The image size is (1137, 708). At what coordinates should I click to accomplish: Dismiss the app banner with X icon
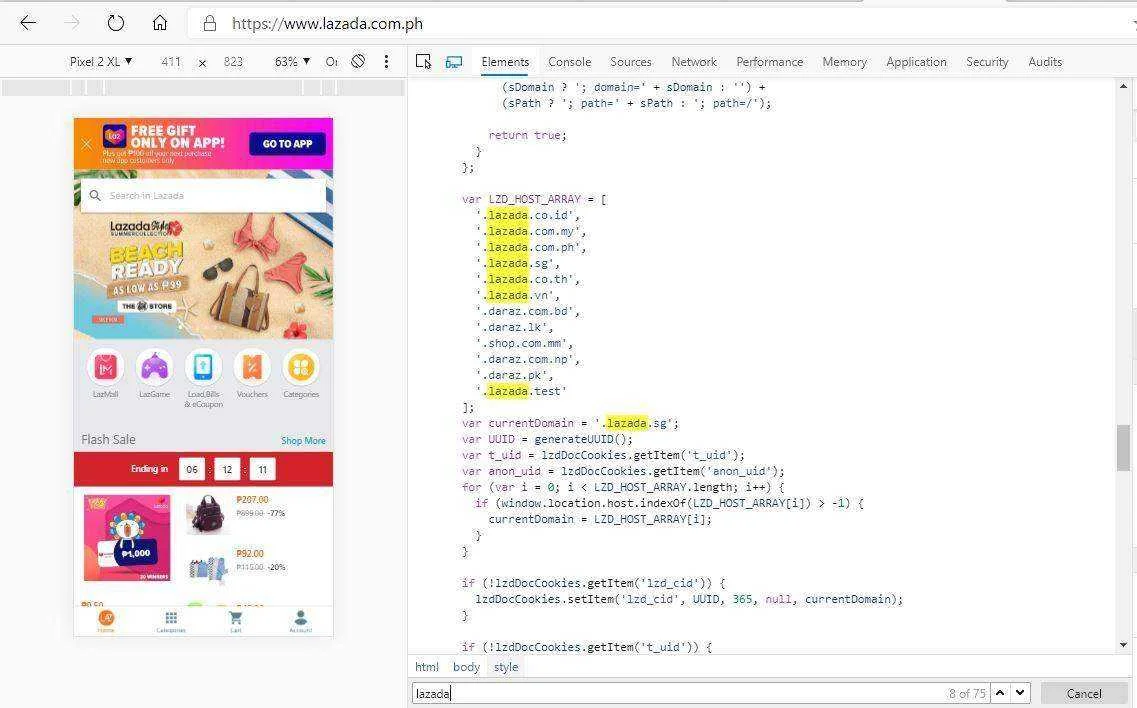87,144
